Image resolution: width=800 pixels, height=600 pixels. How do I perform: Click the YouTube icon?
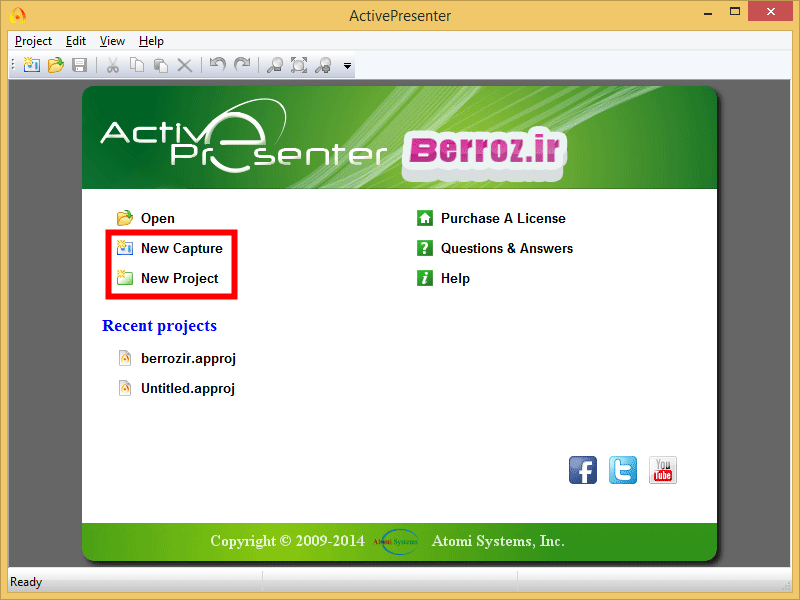[662, 470]
